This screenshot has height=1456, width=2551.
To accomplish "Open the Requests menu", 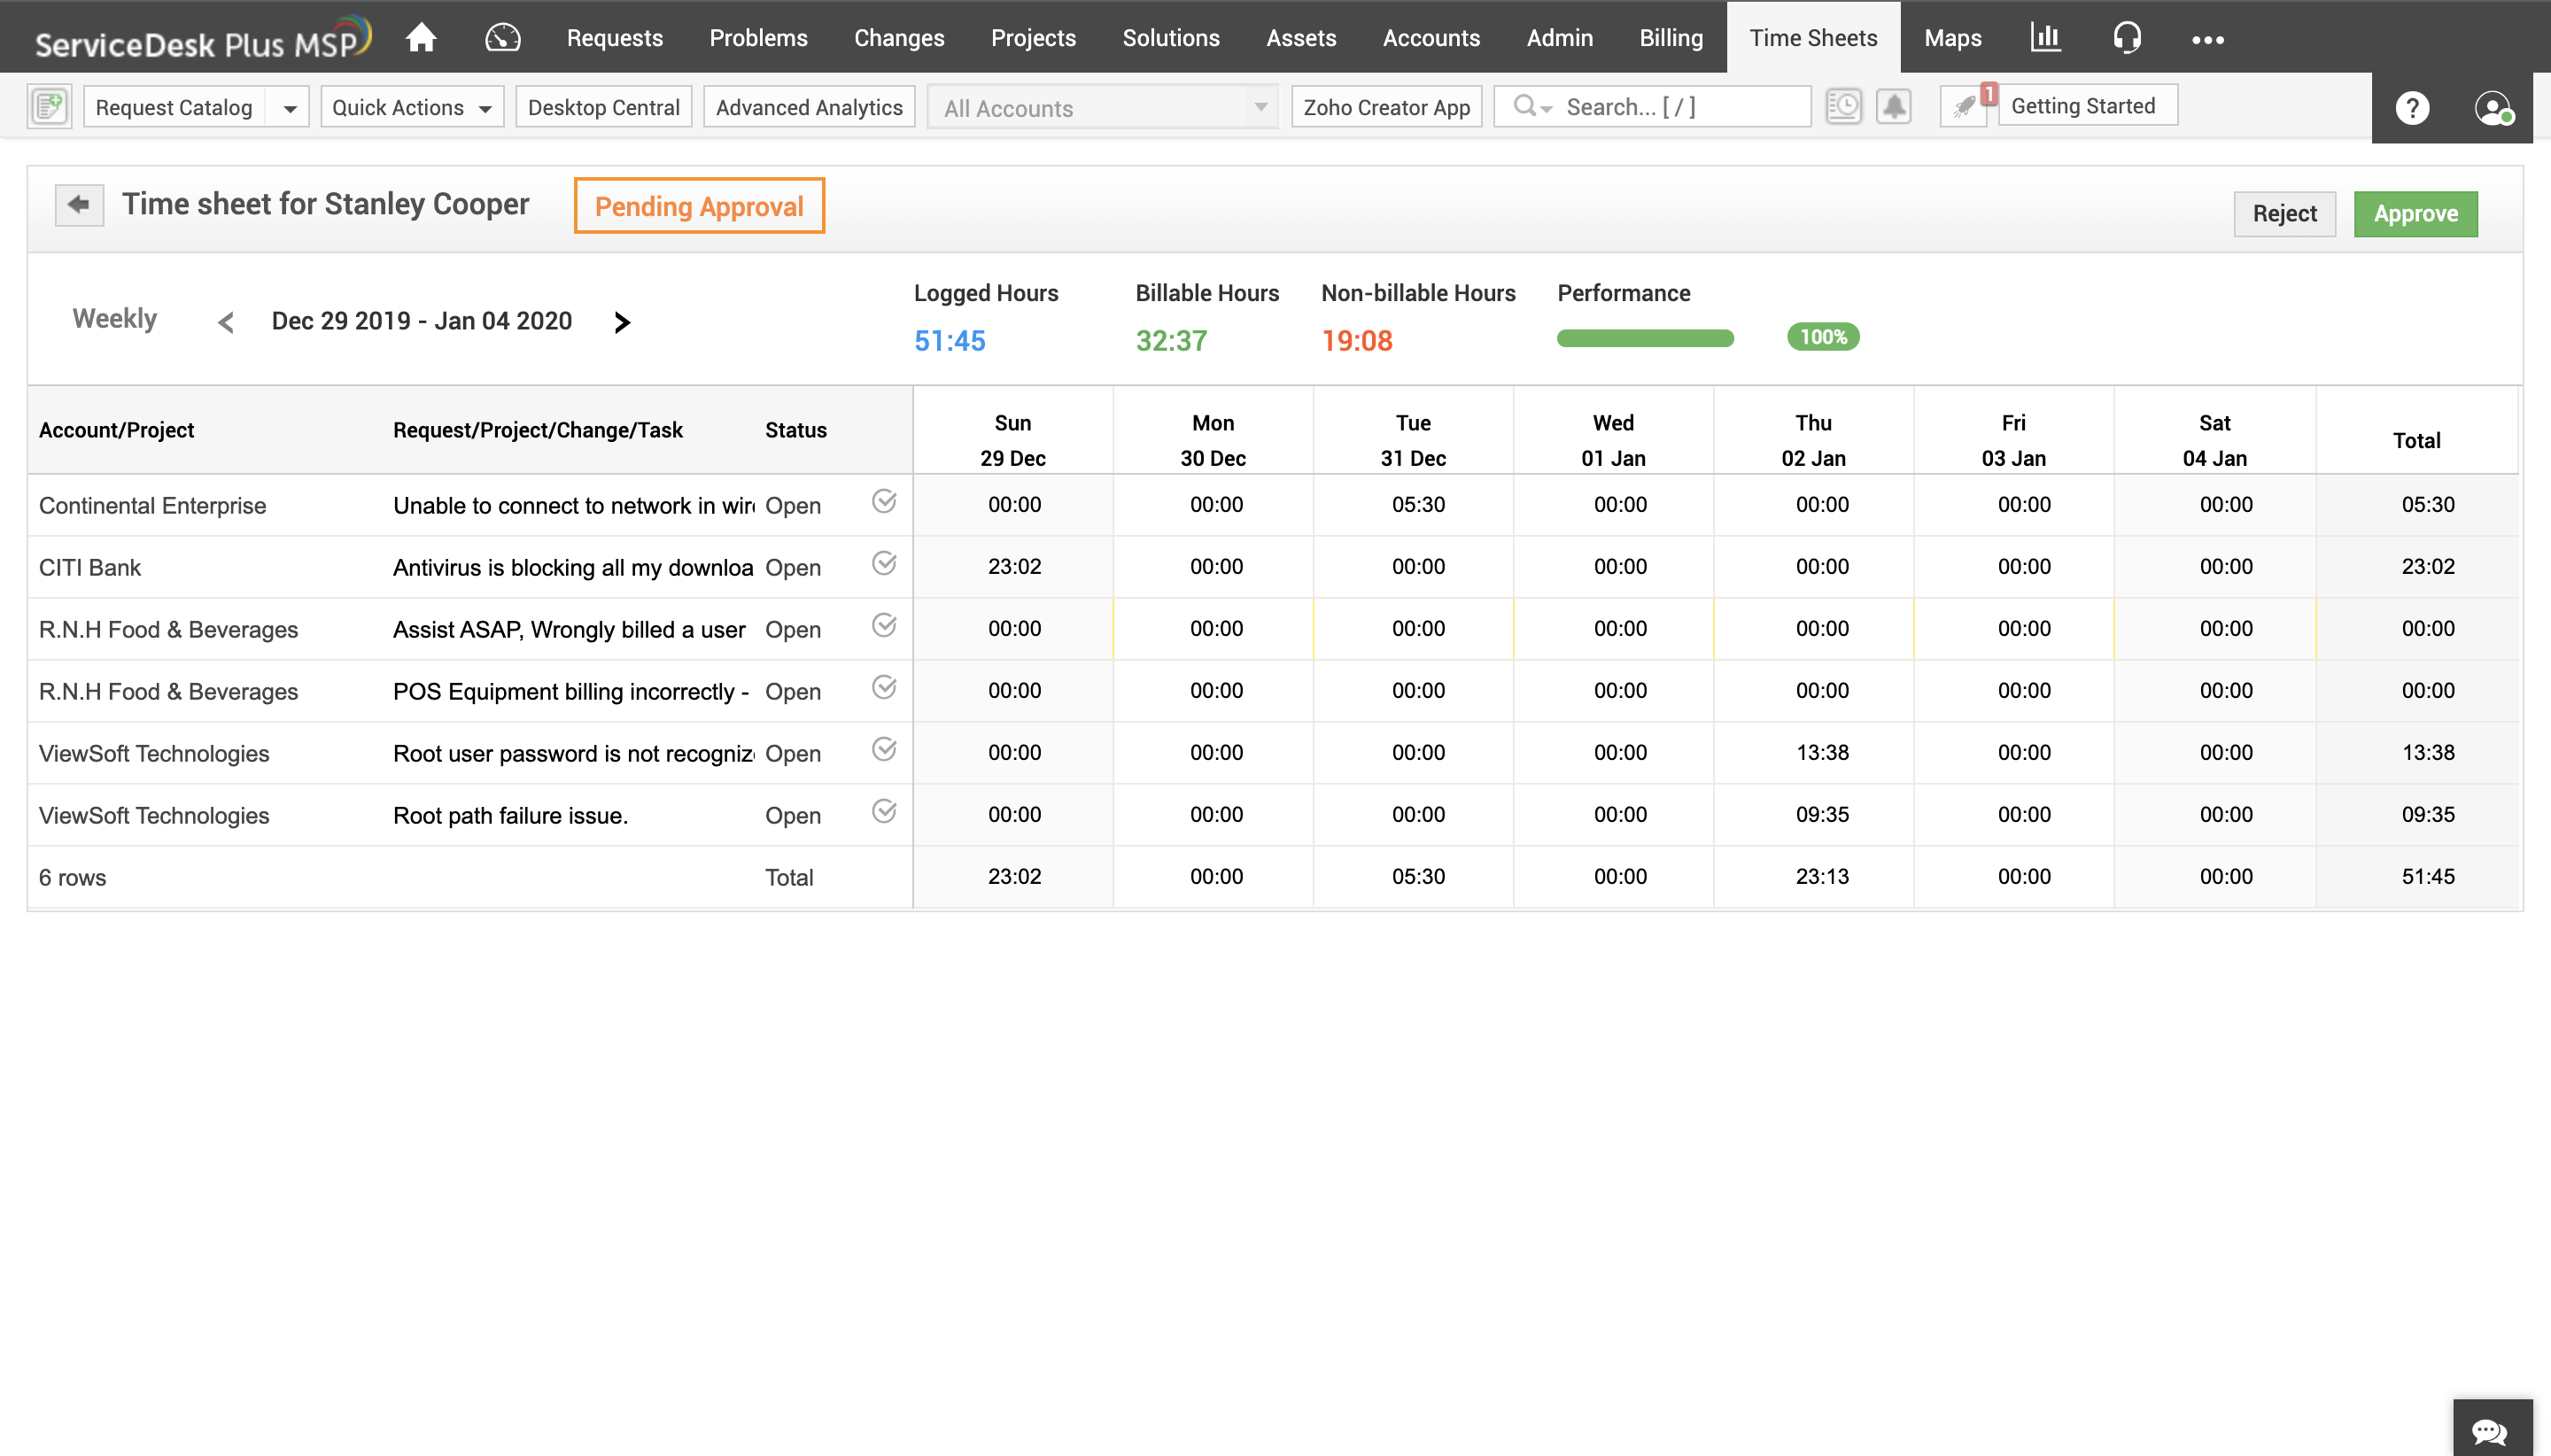I will pos(614,37).
